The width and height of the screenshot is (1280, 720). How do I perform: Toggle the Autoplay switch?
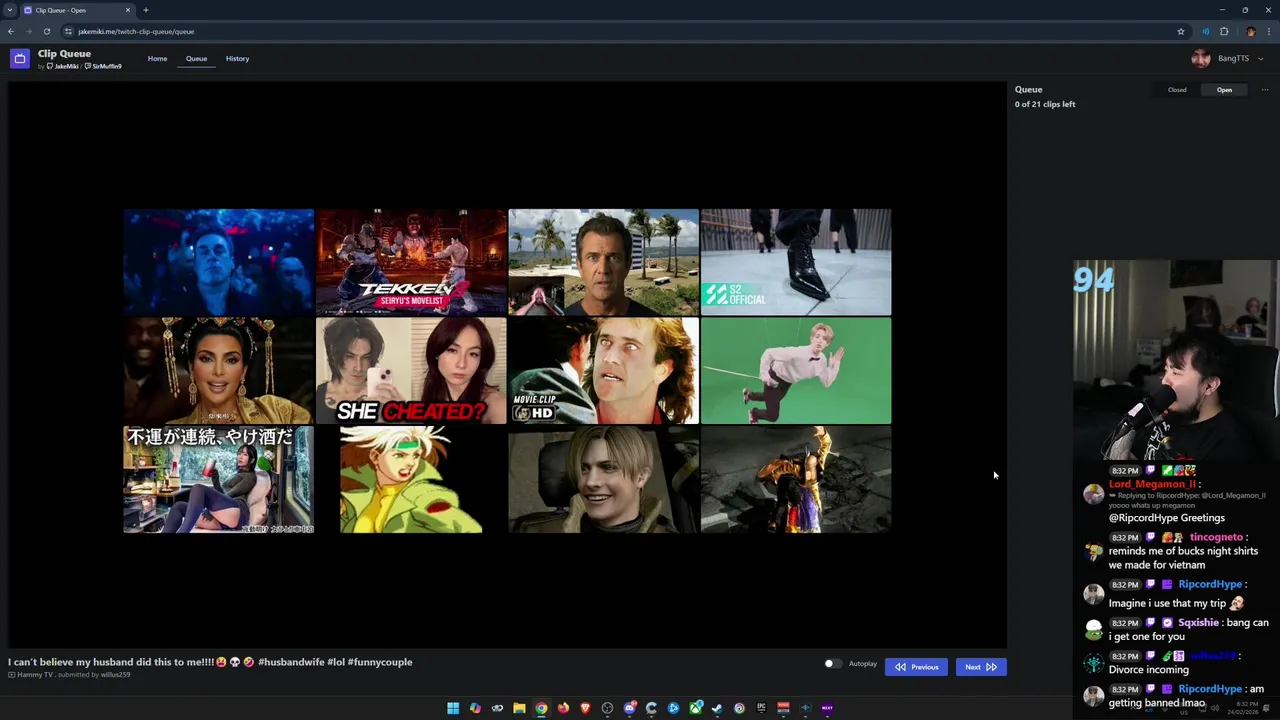pyautogui.click(x=832, y=664)
